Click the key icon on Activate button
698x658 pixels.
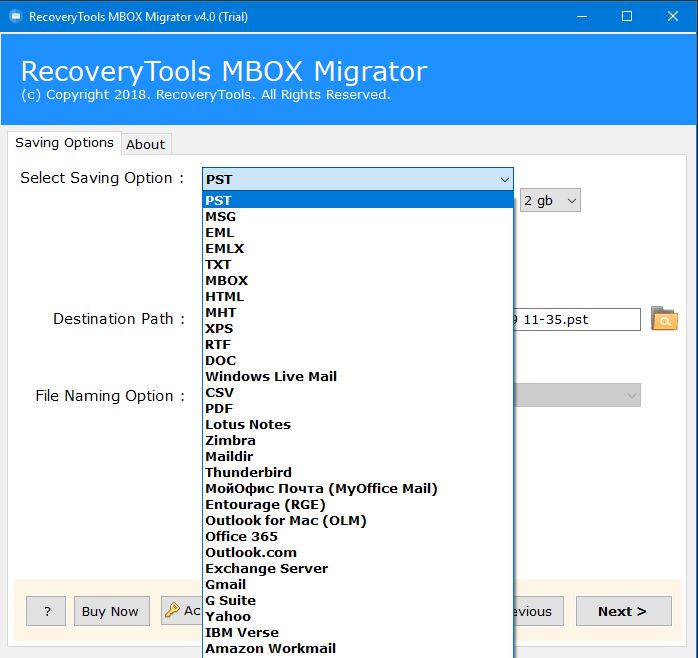(172, 610)
